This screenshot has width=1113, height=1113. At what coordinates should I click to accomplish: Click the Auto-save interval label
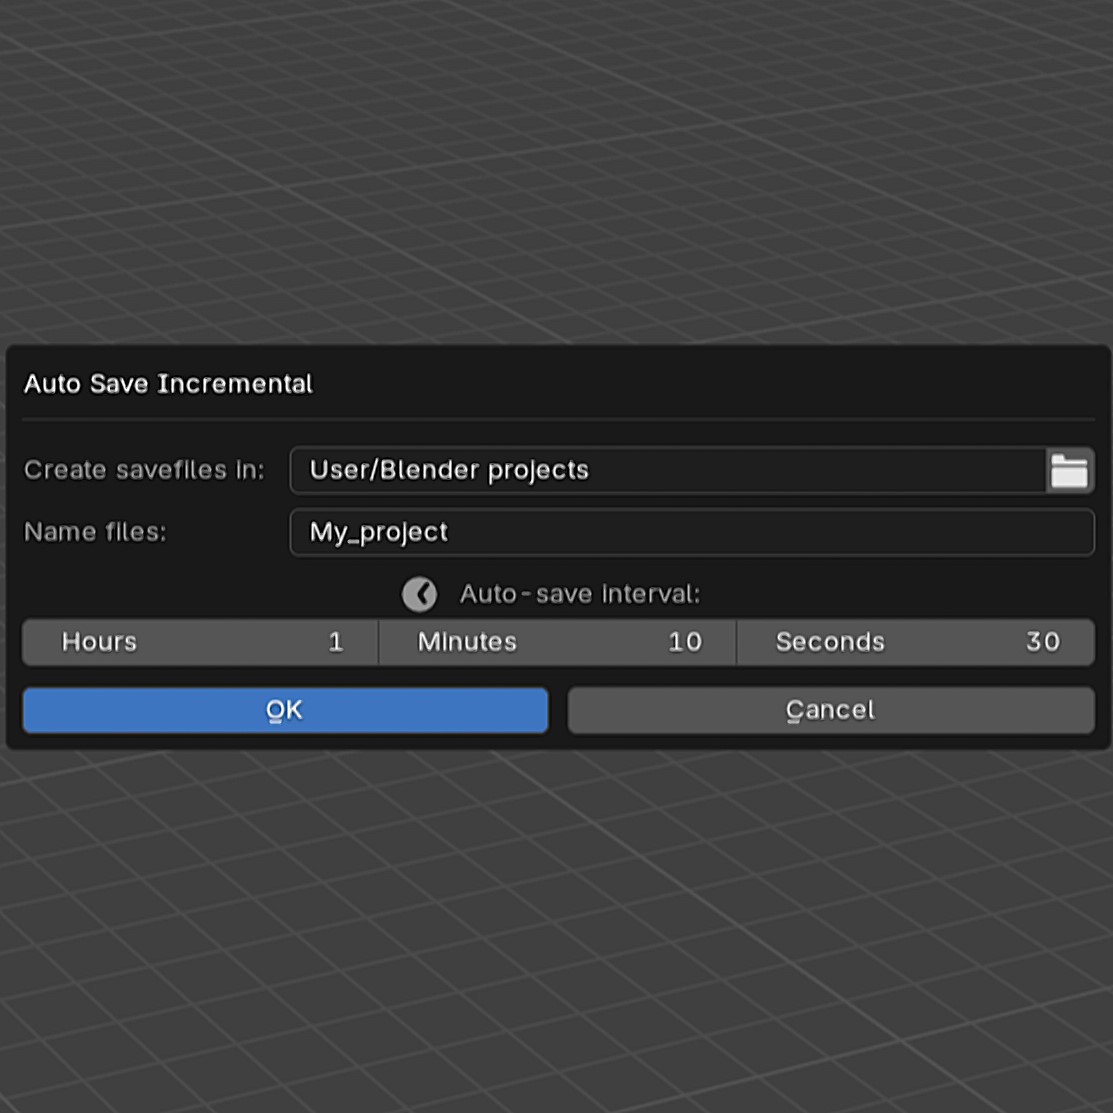[579, 593]
